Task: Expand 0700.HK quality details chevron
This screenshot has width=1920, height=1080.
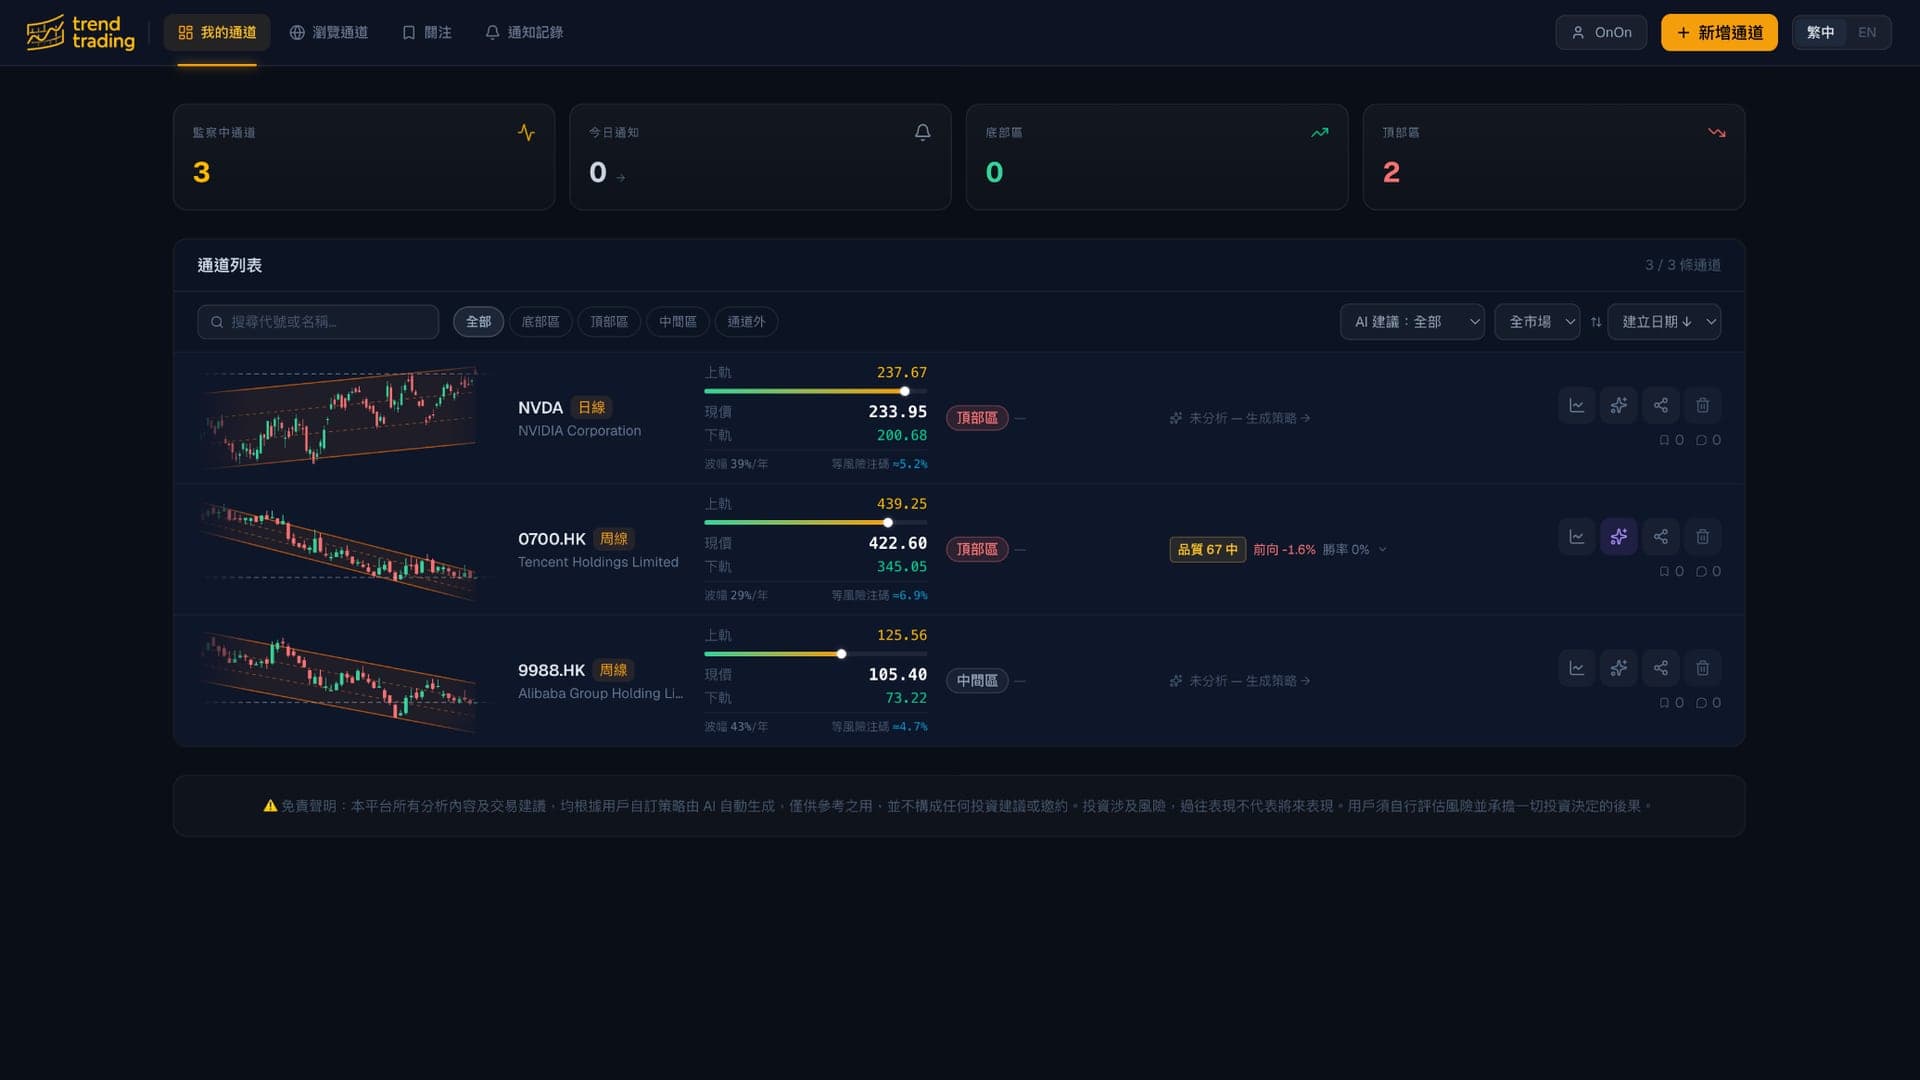Action: click(1383, 550)
